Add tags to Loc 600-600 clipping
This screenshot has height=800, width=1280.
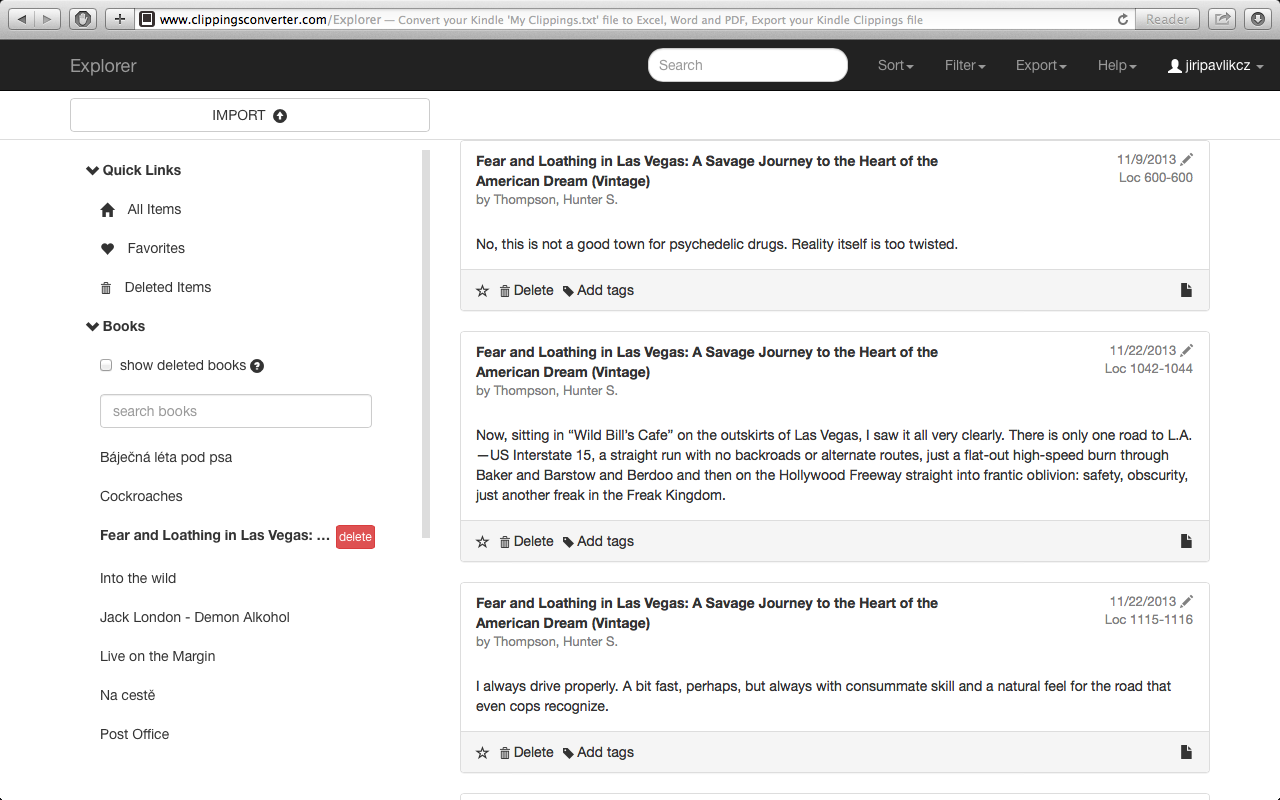tap(598, 290)
